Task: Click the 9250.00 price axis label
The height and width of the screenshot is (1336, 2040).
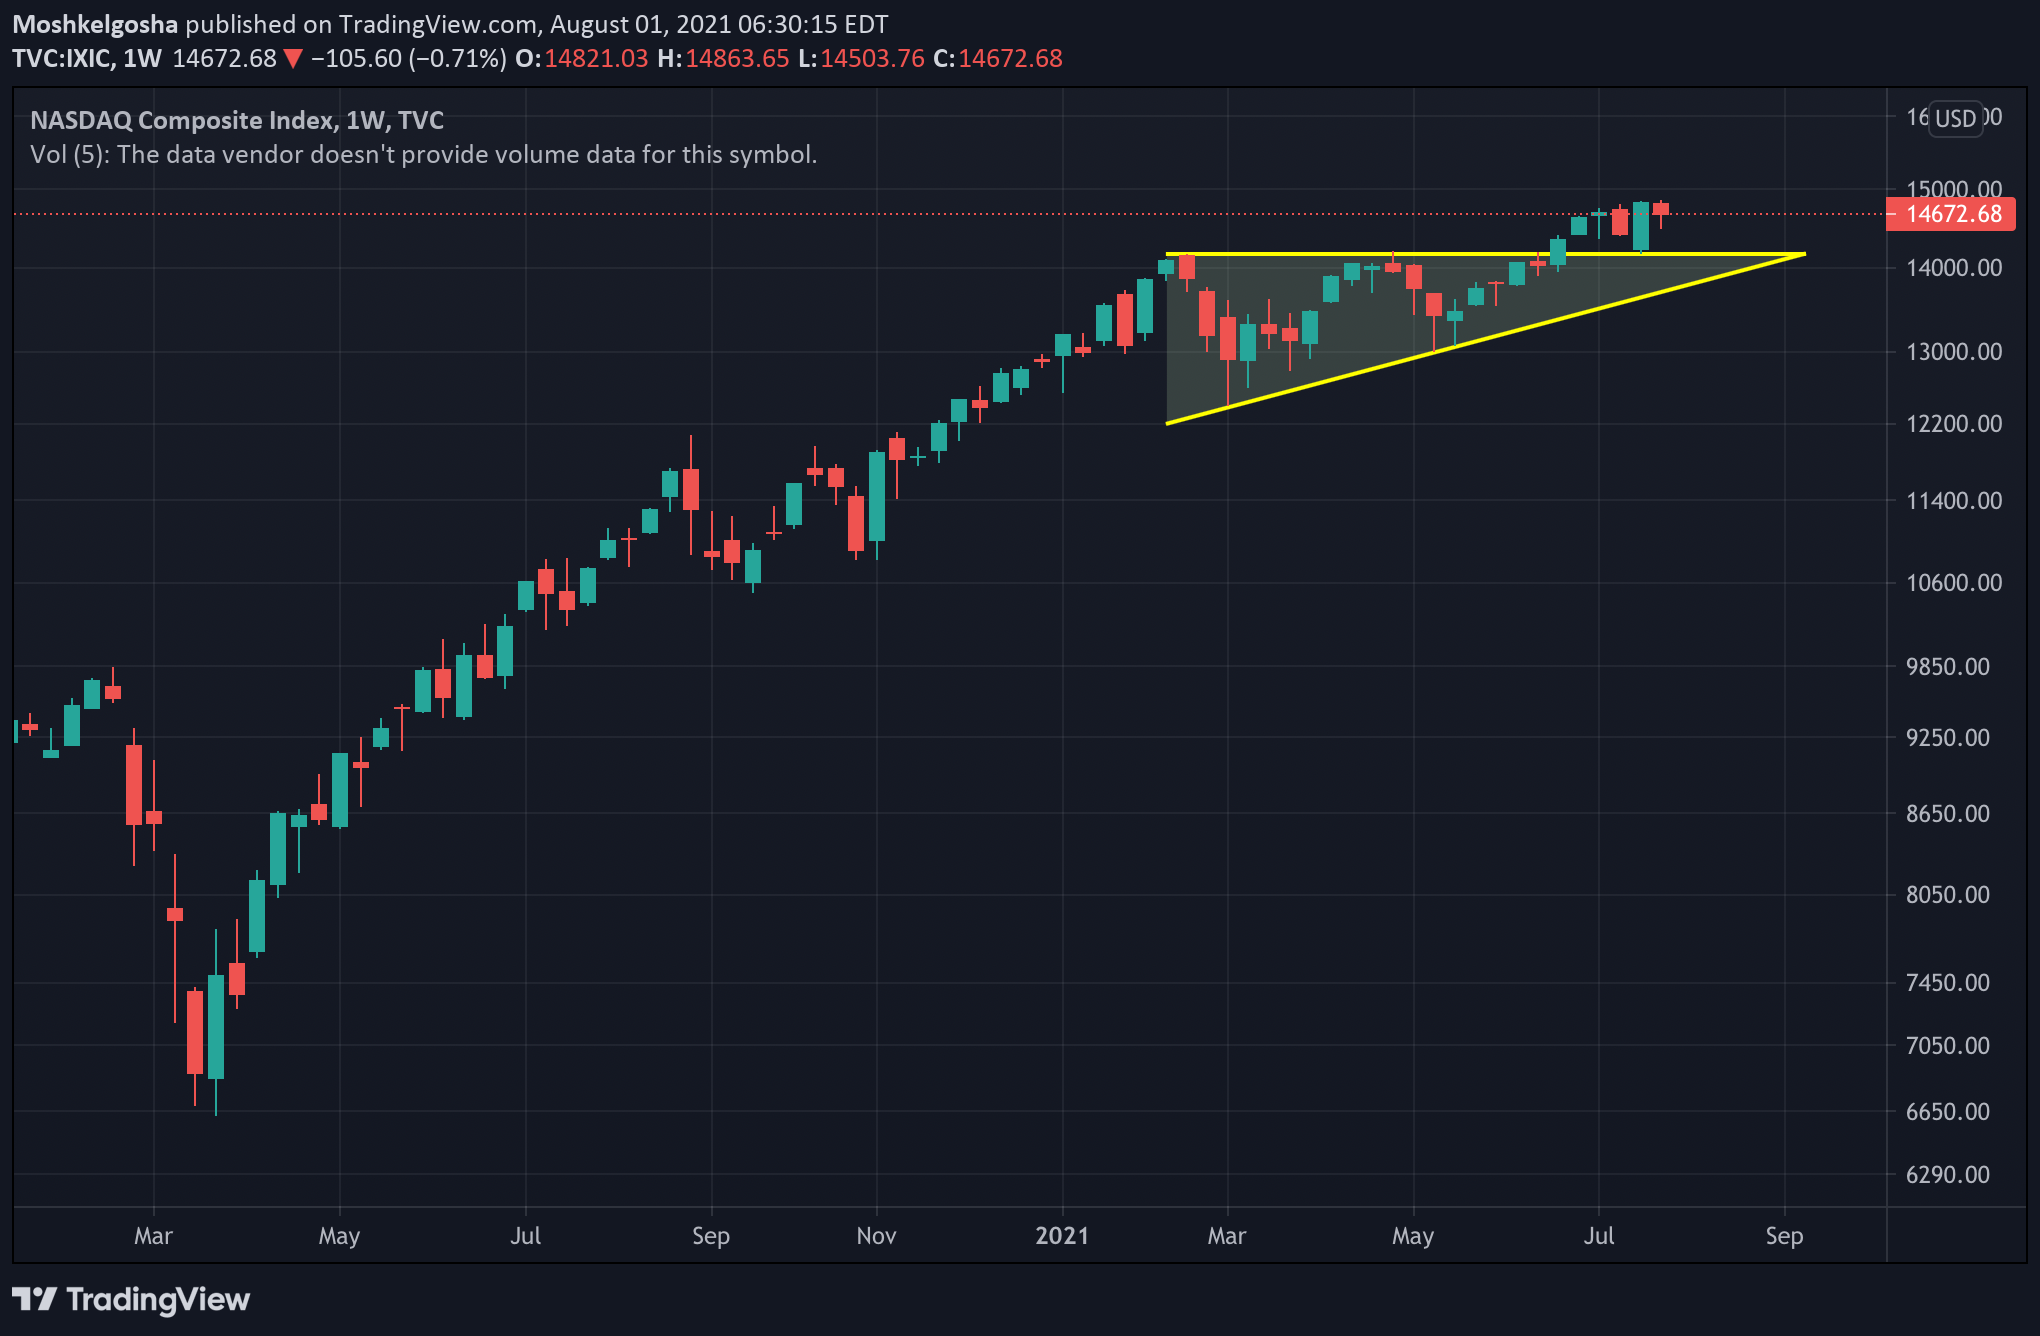Action: click(x=1948, y=738)
